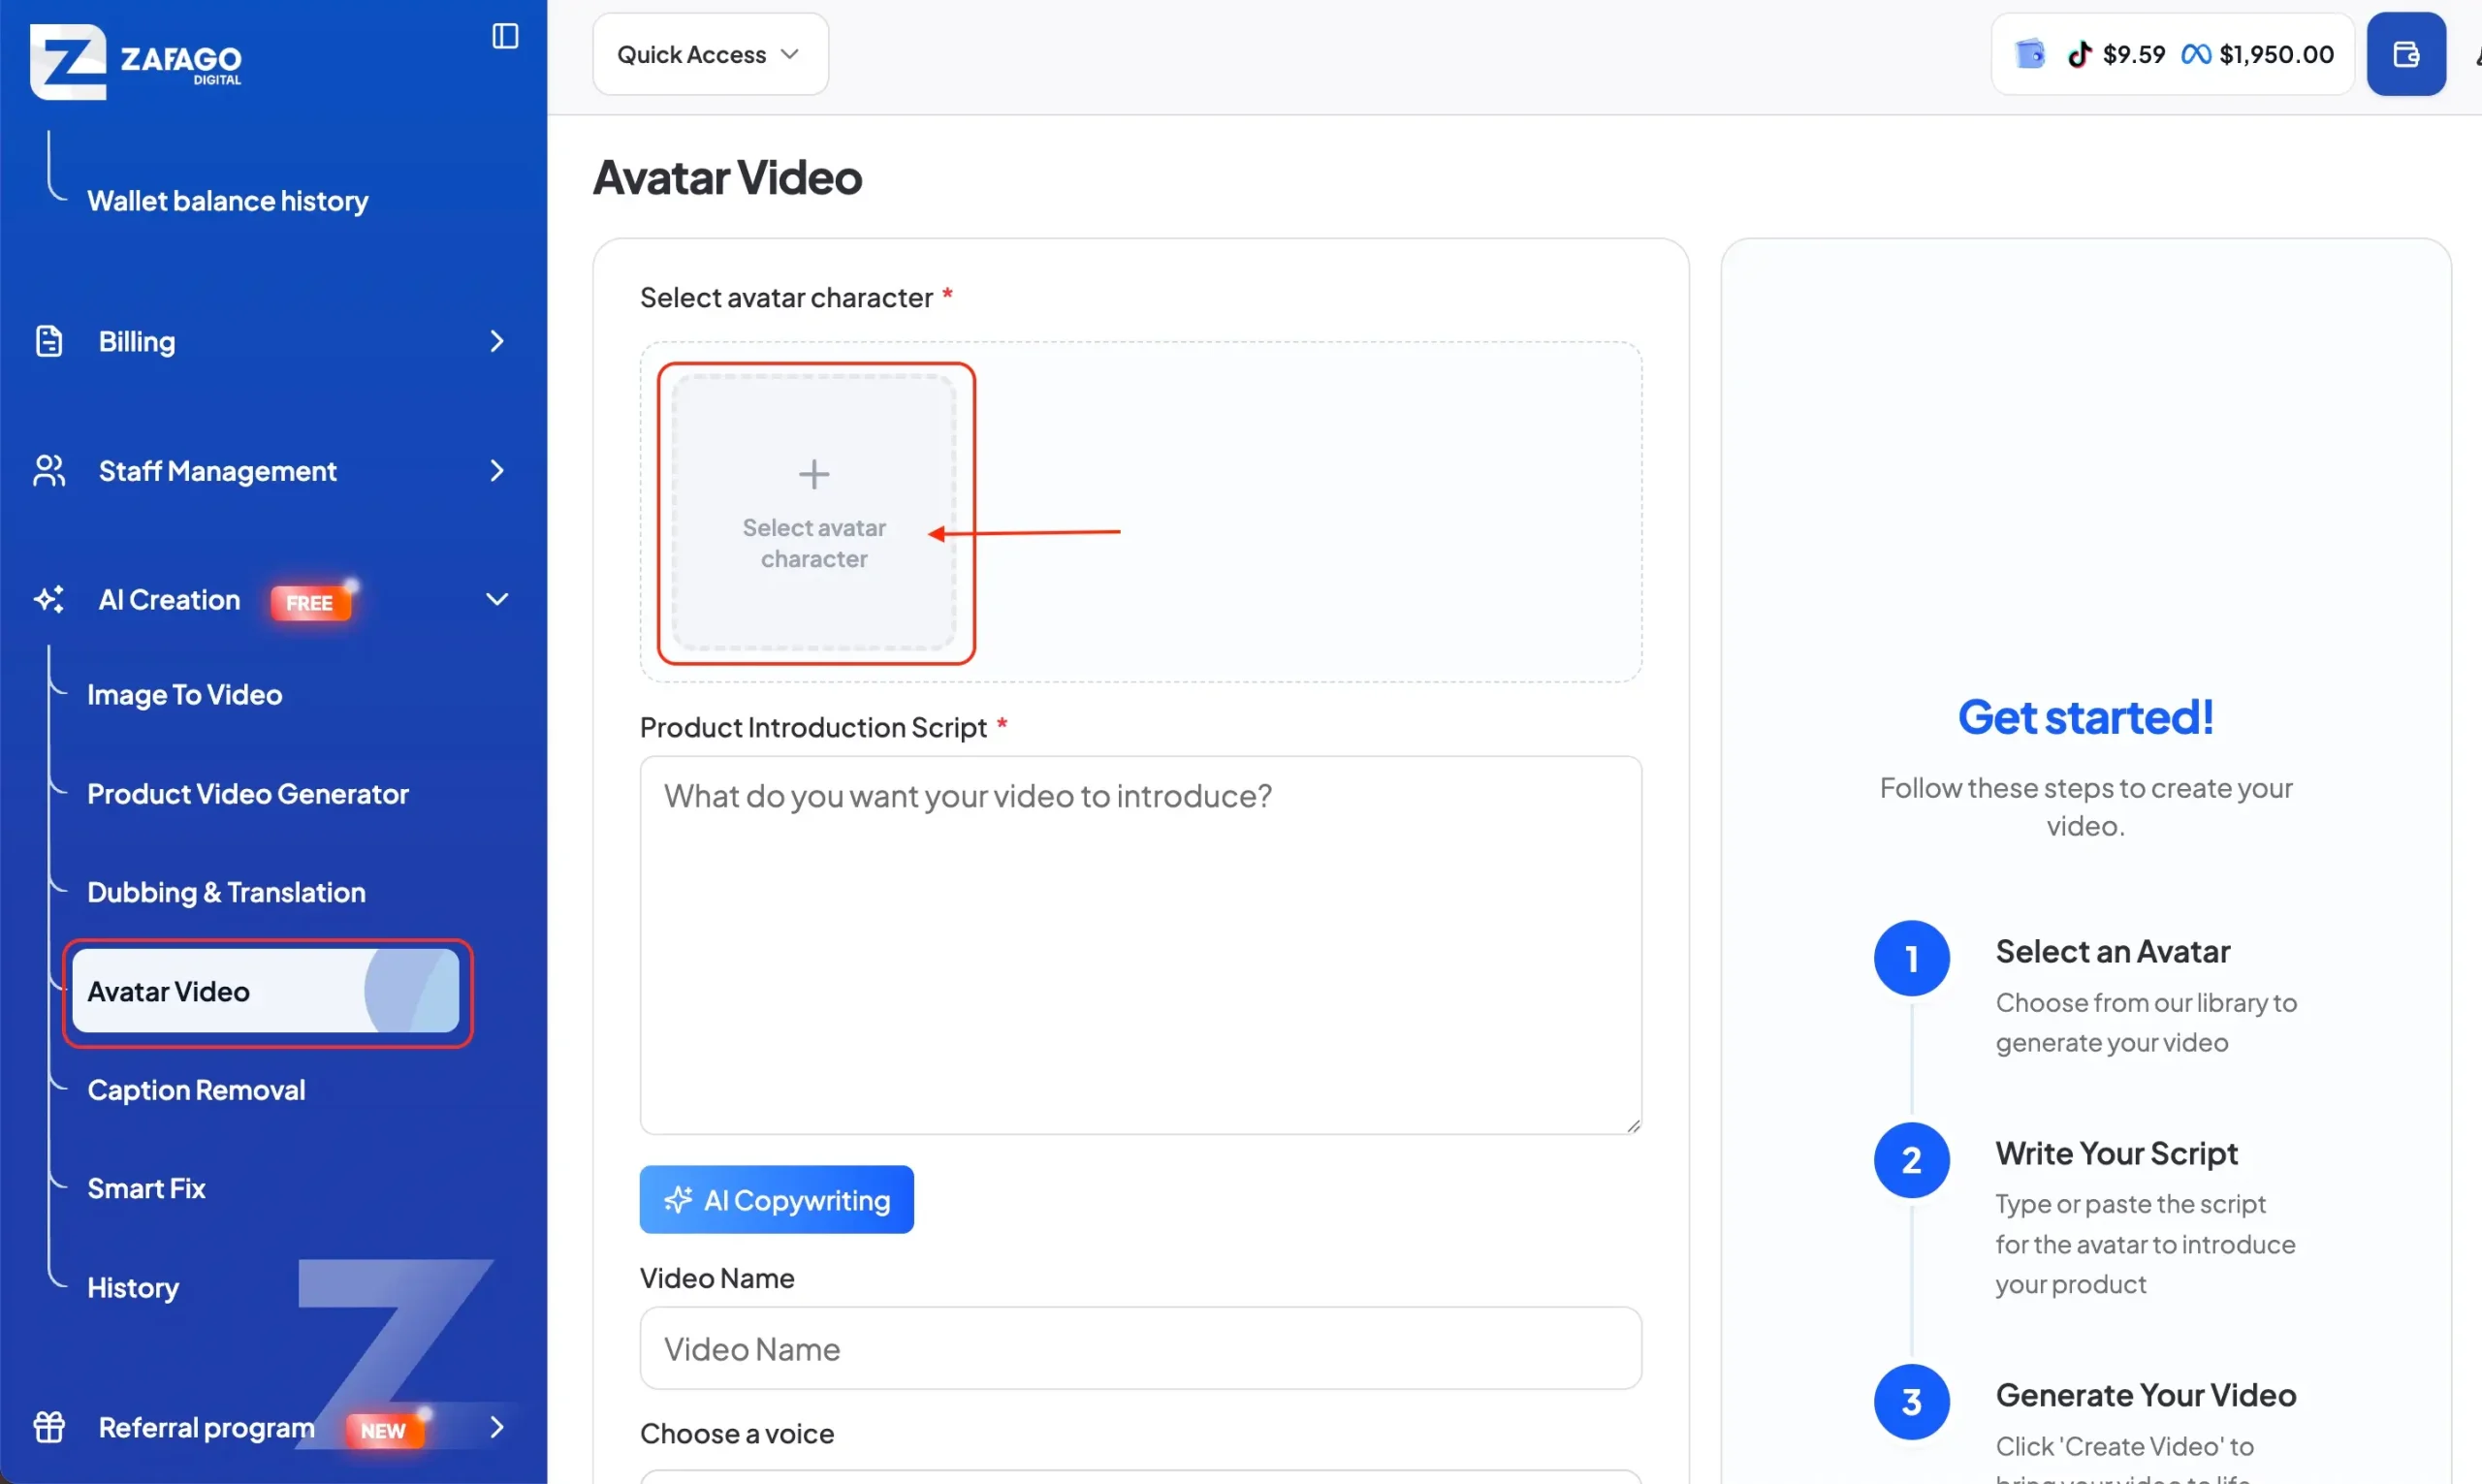
Task: Open Wallet balance history
Action: [x=228, y=201]
